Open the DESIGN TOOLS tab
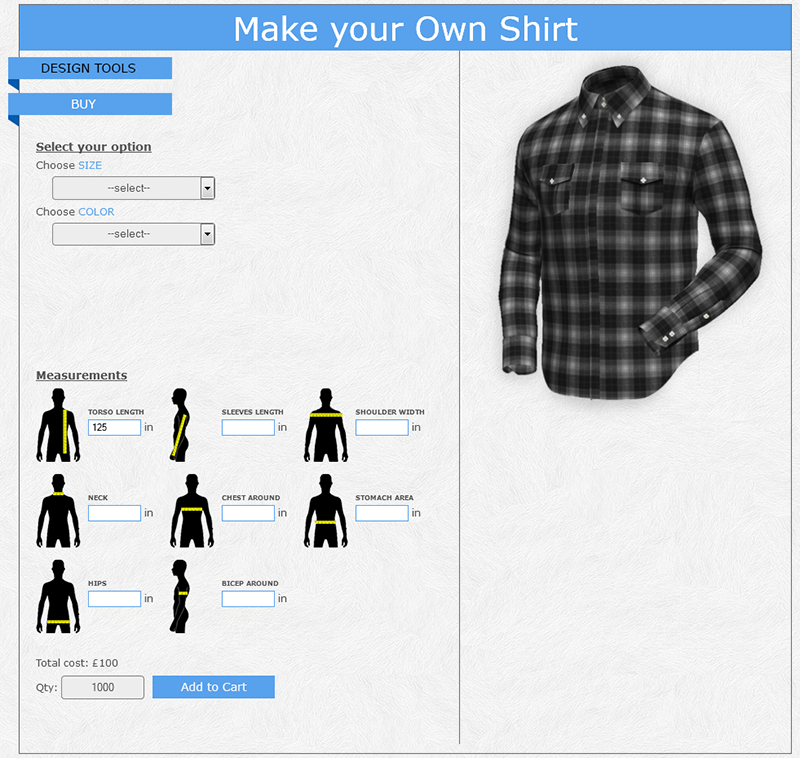 (90, 68)
